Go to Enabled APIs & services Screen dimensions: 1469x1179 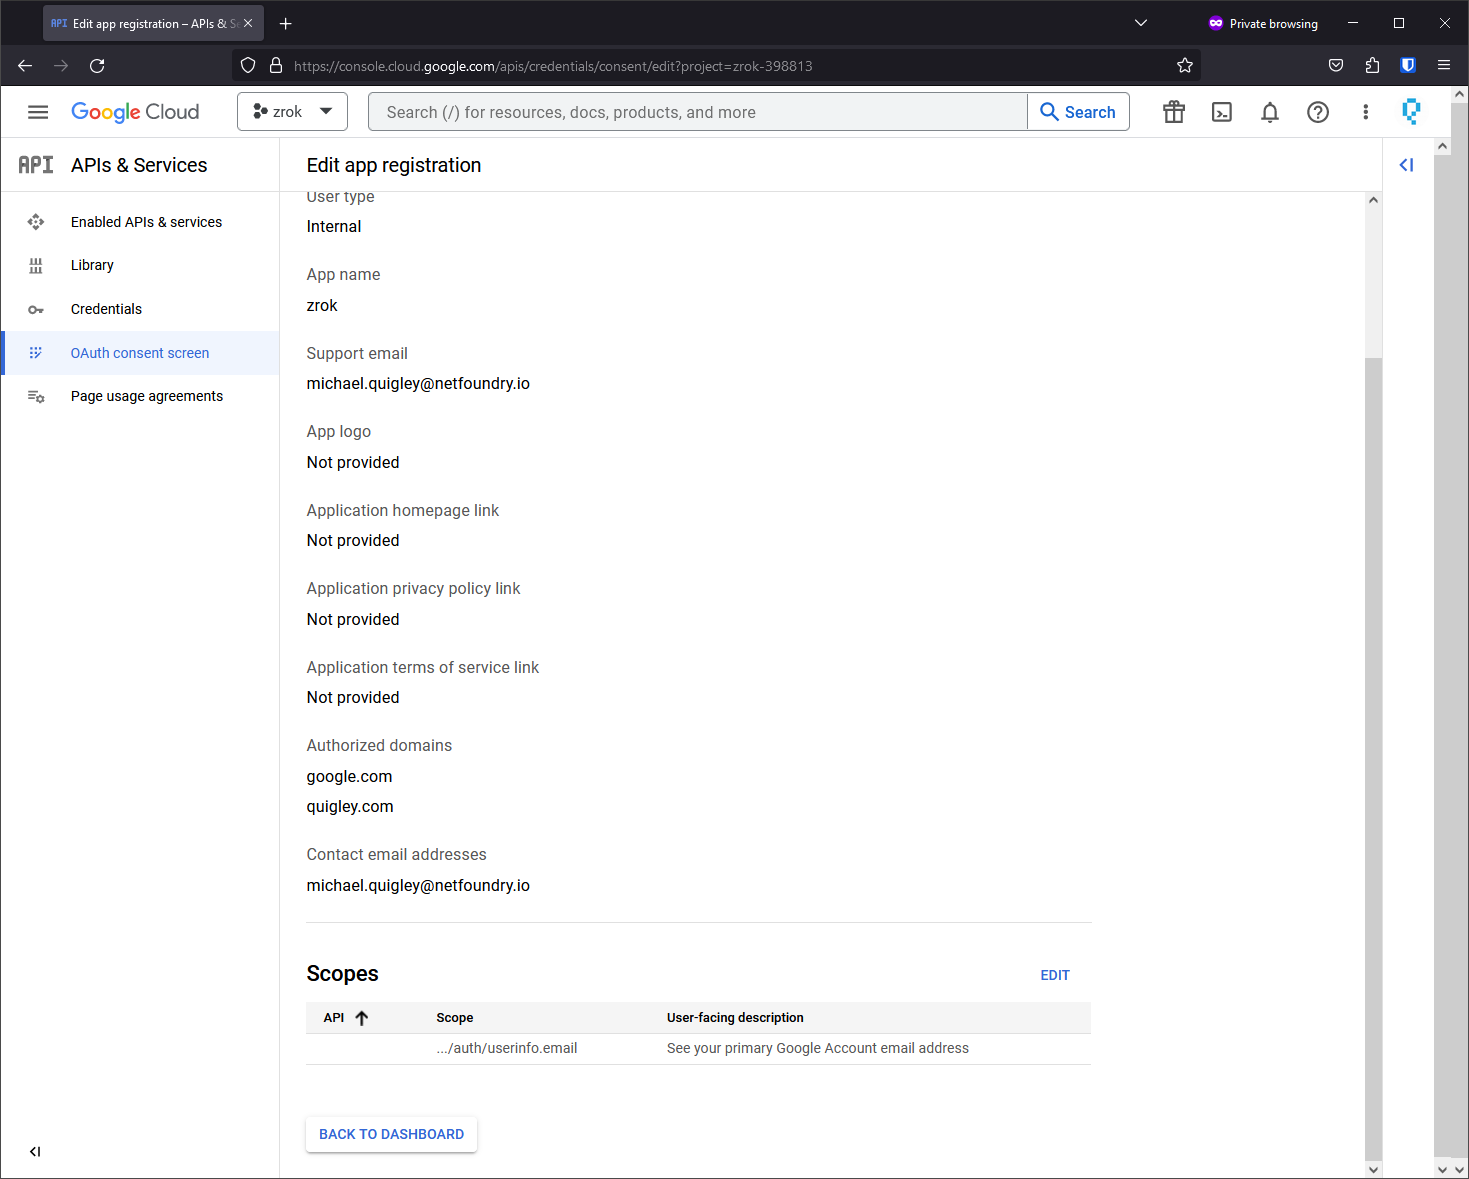pyautogui.click(x=146, y=222)
